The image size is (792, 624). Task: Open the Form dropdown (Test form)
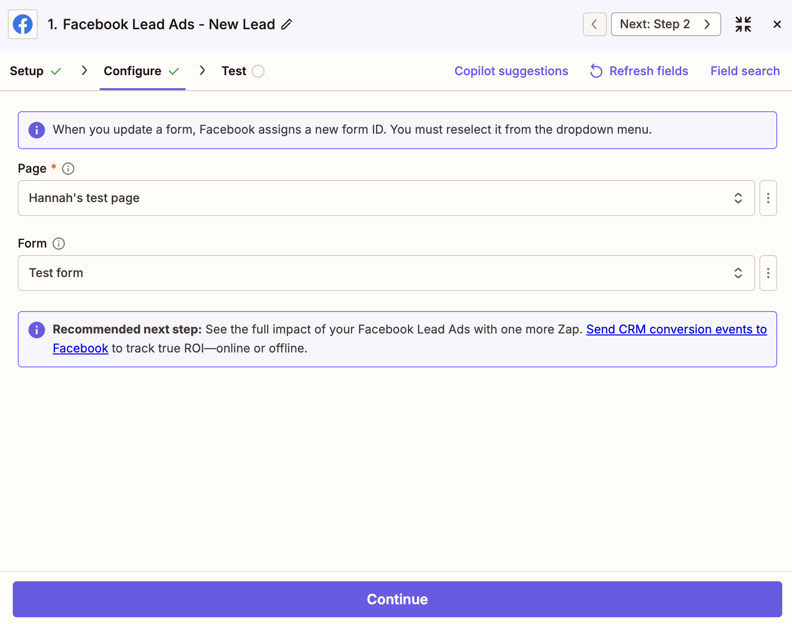pos(386,273)
